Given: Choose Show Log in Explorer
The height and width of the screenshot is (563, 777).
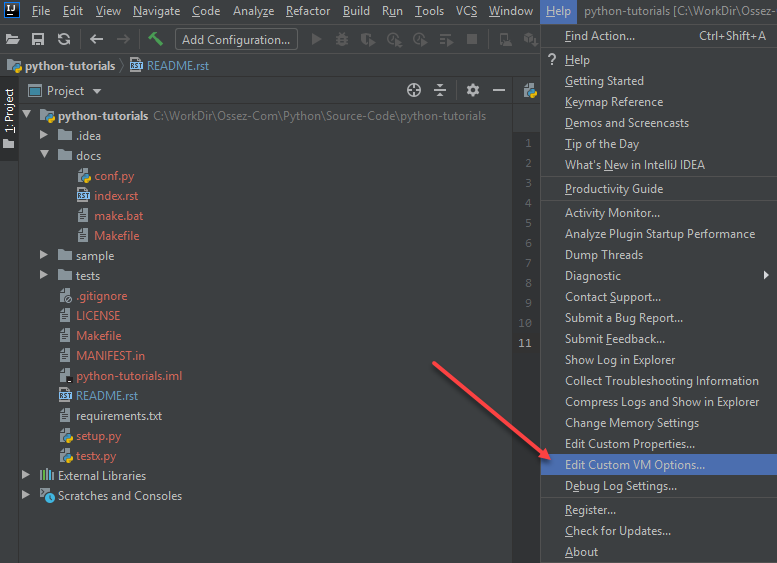Looking at the screenshot, I should (x=659, y=360).
